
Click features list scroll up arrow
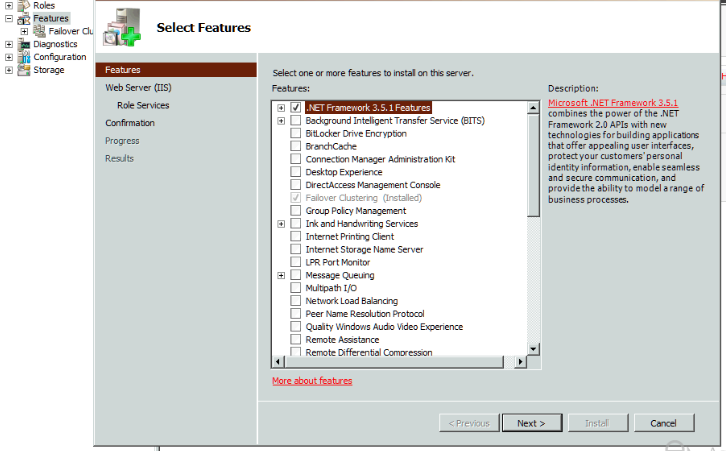click(533, 107)
